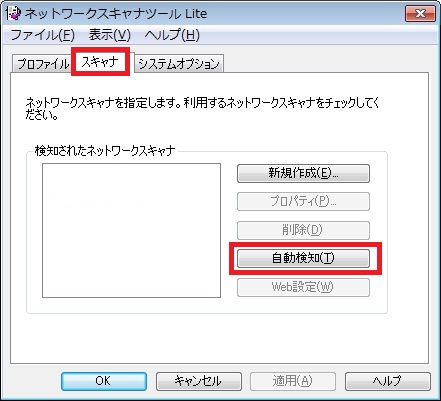Click inside the detected network scanner list
The width and height of the screenshot is (441, 401).
(131, 230)
